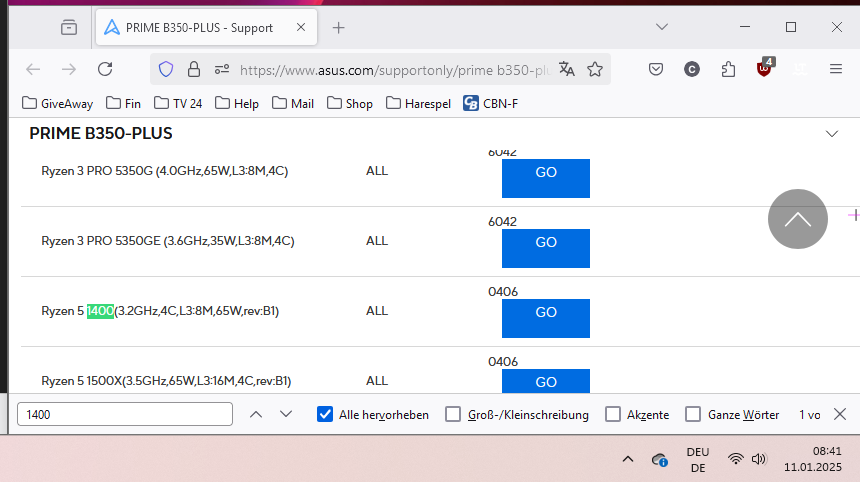Switch DEU DE keyboard language
This screenshot has width=860, height=482.
coord(698,460)
